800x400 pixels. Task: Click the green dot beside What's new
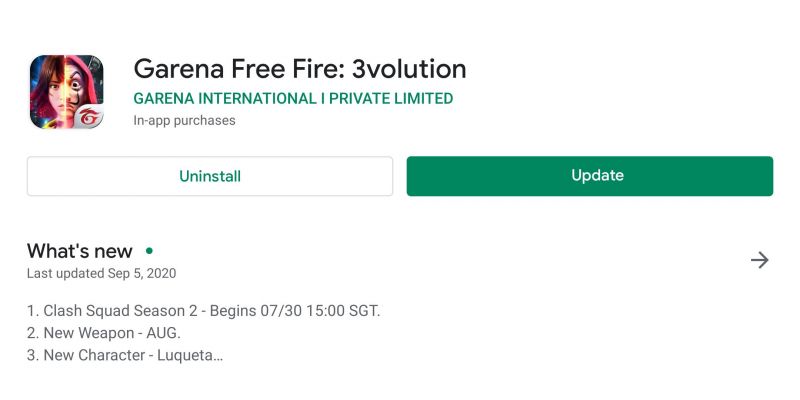149,251
